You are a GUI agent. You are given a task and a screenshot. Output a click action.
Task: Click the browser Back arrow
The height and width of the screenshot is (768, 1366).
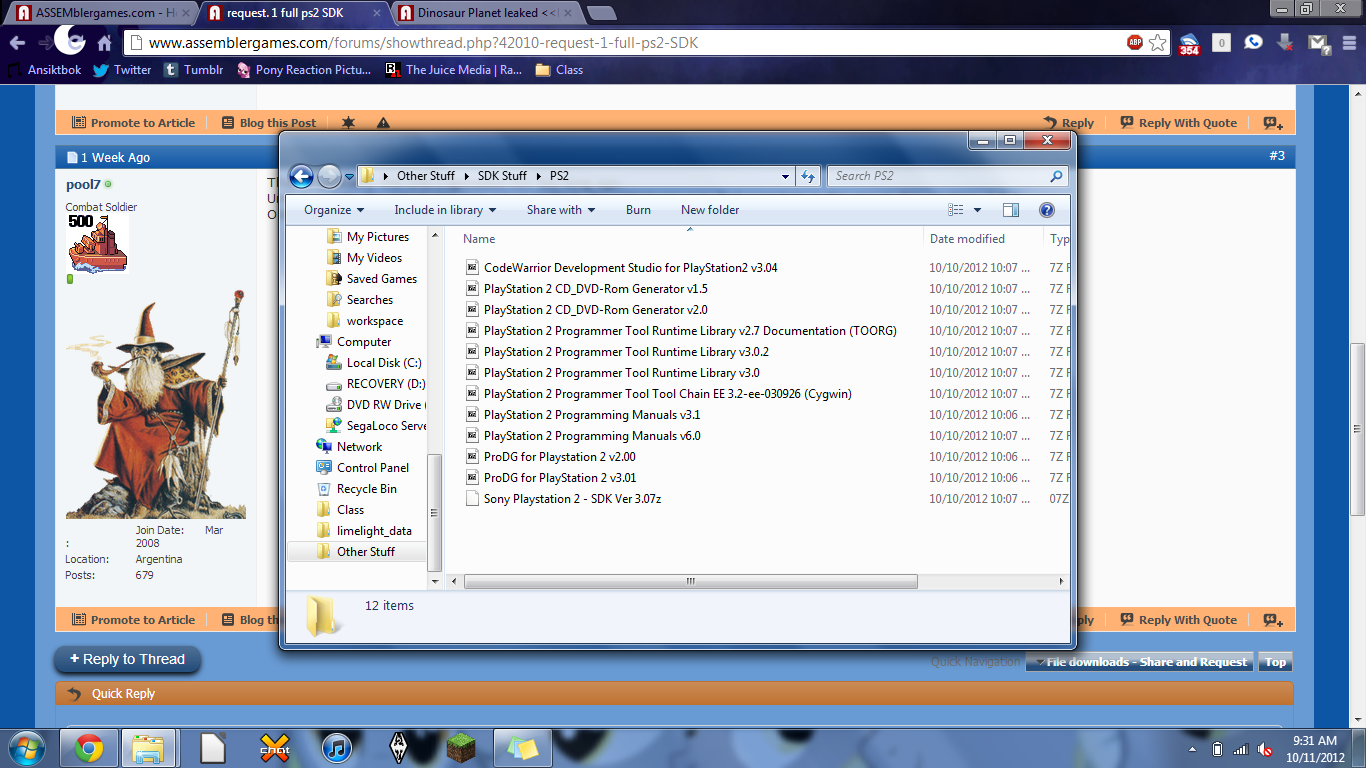17,43
